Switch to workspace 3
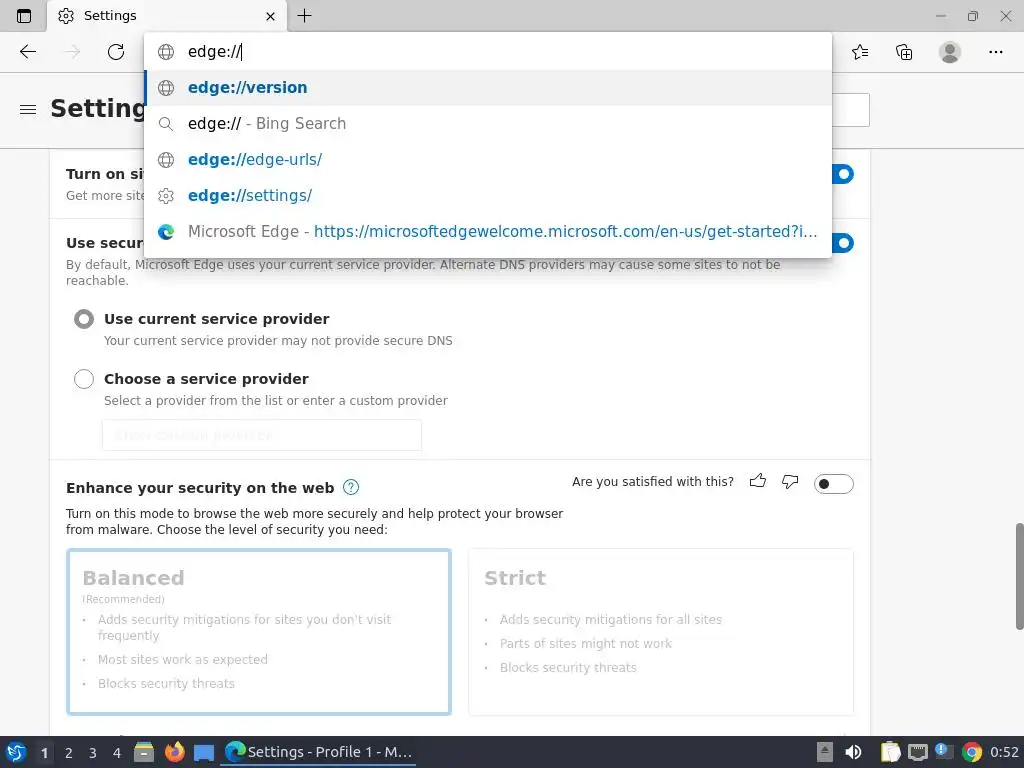This screenshot has height=768, width=1024. [x=93, y=753]
